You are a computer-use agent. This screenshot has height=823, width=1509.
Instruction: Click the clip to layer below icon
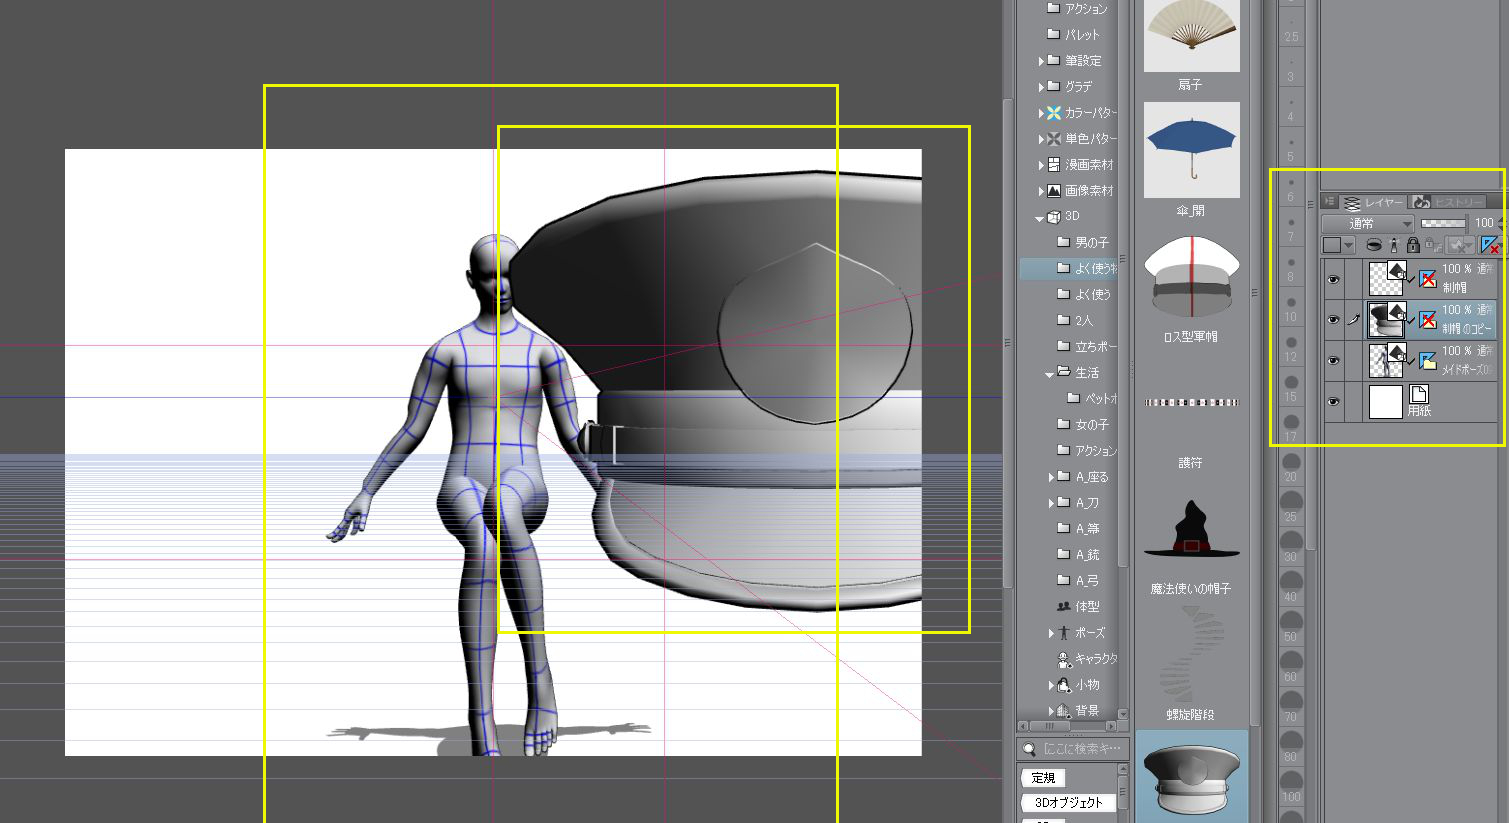(1374, 245)
